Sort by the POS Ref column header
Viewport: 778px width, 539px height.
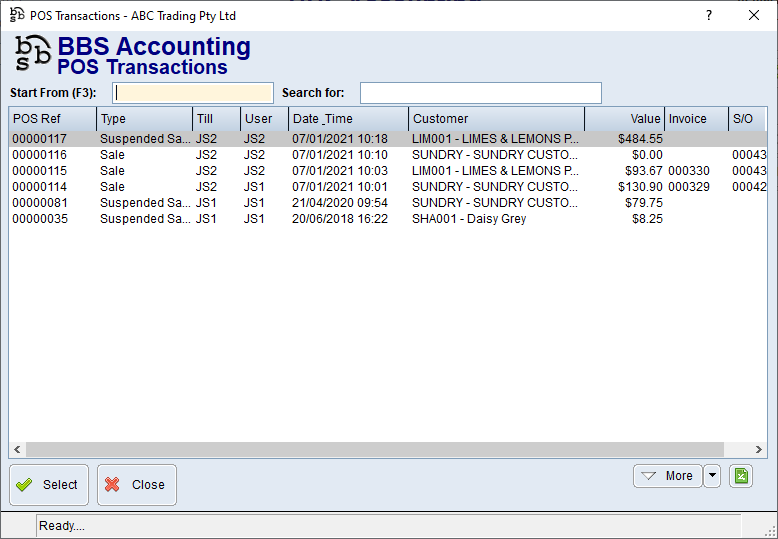[52, 119]
